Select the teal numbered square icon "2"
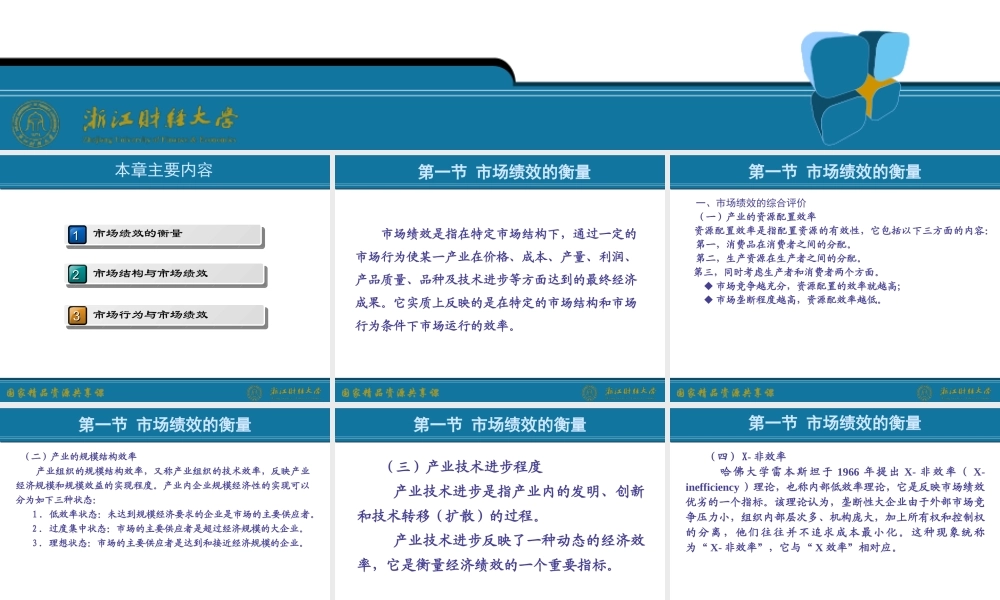Image resolution: width=1000 pixels, height=600 pixels. pos(77,274)
